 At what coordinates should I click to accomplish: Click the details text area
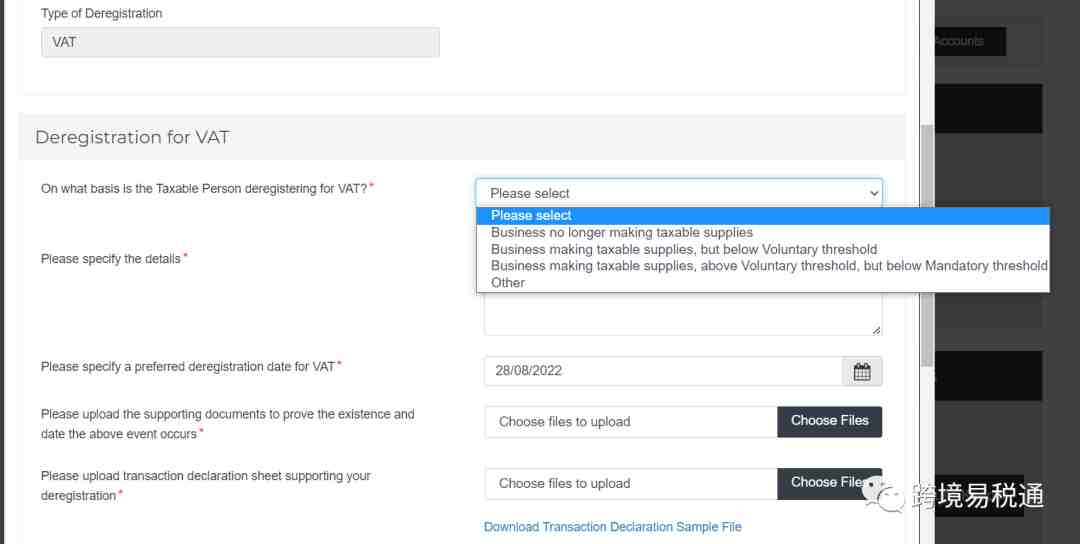(x=682, y=315)
